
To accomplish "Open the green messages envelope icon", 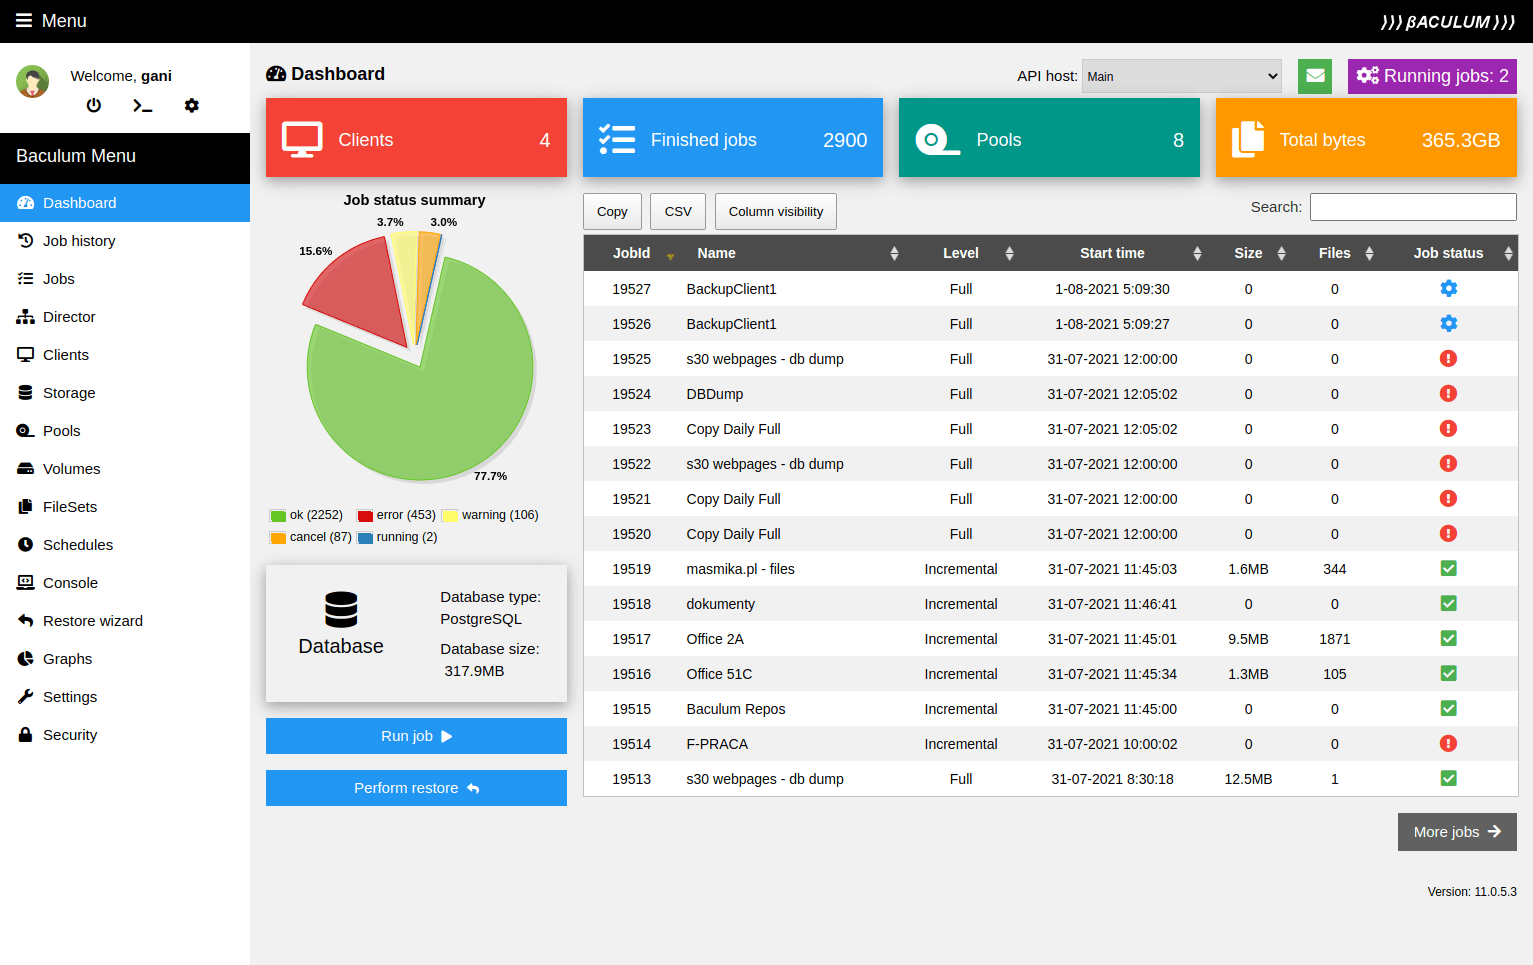I will [x=1314, y=76].
